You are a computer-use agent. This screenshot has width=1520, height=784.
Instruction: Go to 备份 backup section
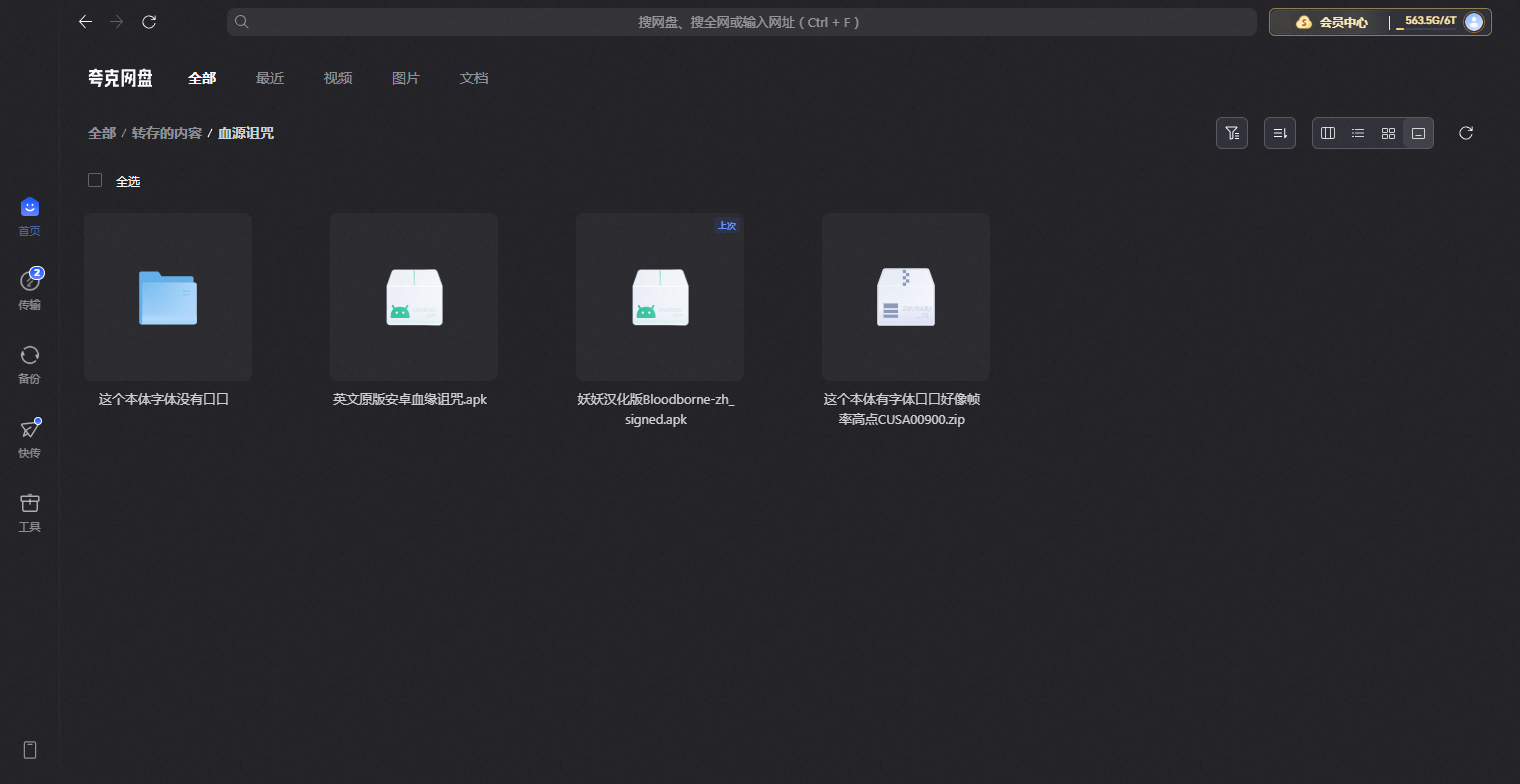(x=30, y=365)
